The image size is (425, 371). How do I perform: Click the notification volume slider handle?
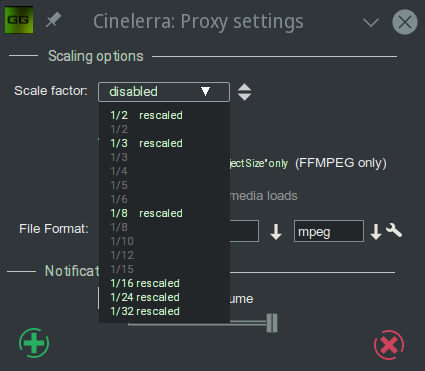(272, 323)
